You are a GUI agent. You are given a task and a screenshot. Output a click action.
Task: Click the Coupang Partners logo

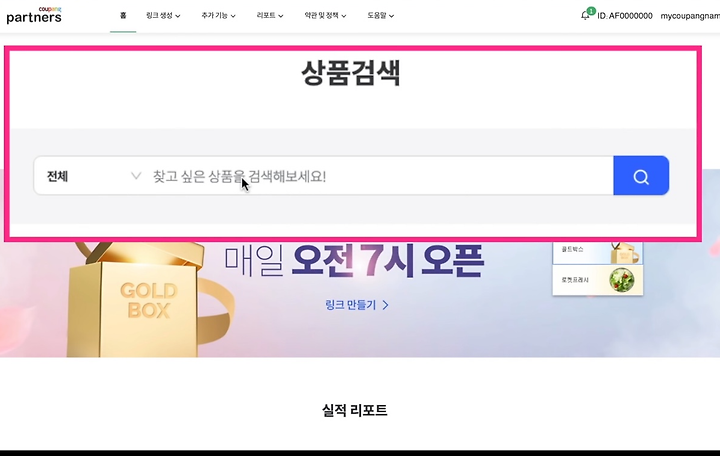coord(34,16)
